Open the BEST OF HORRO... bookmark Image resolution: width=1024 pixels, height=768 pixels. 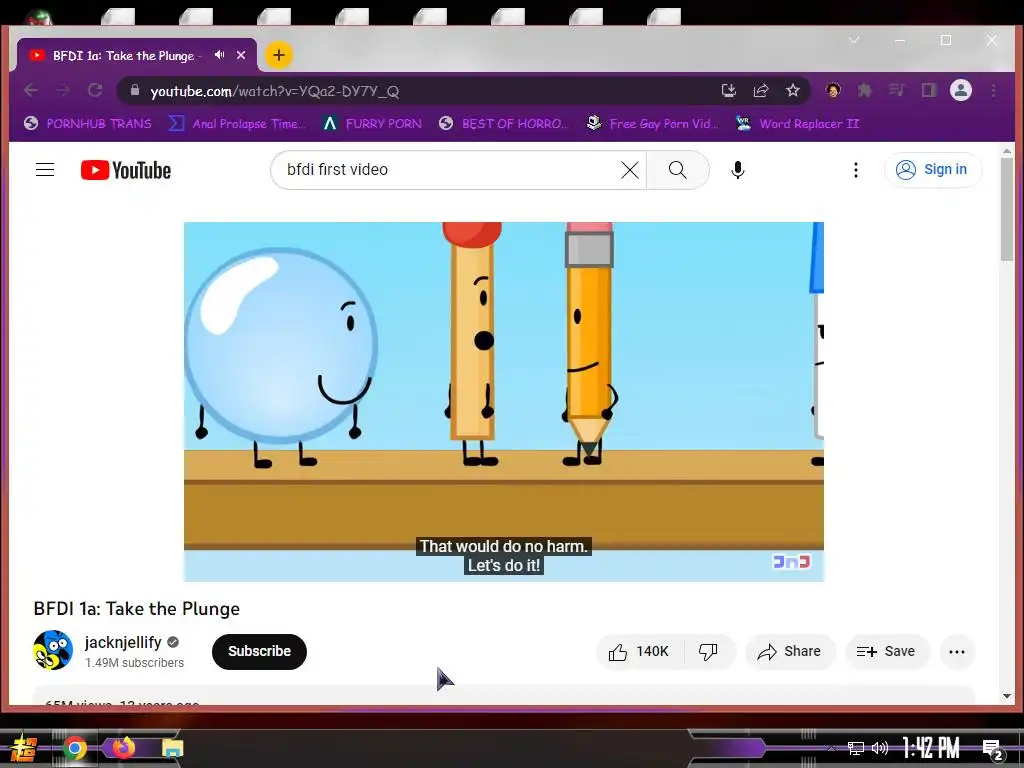pyautogui.click(x=504, y=123)
